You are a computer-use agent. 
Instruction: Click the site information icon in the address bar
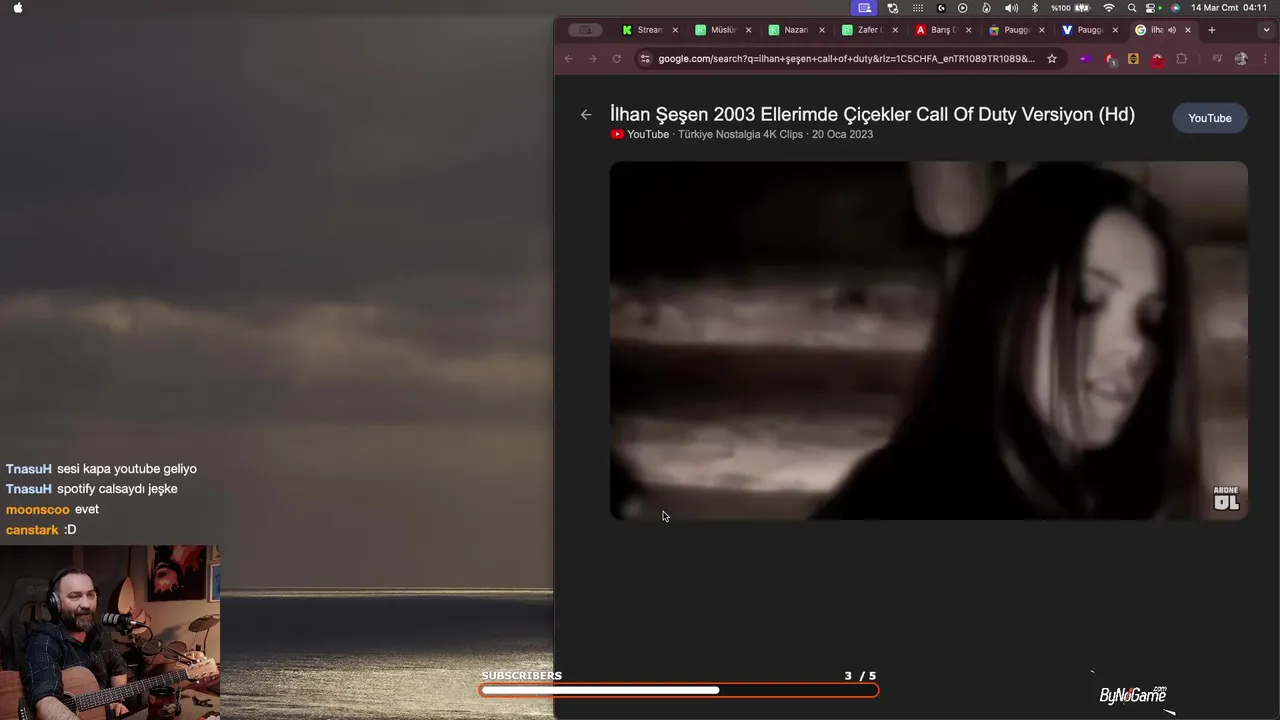coord(645,59)
